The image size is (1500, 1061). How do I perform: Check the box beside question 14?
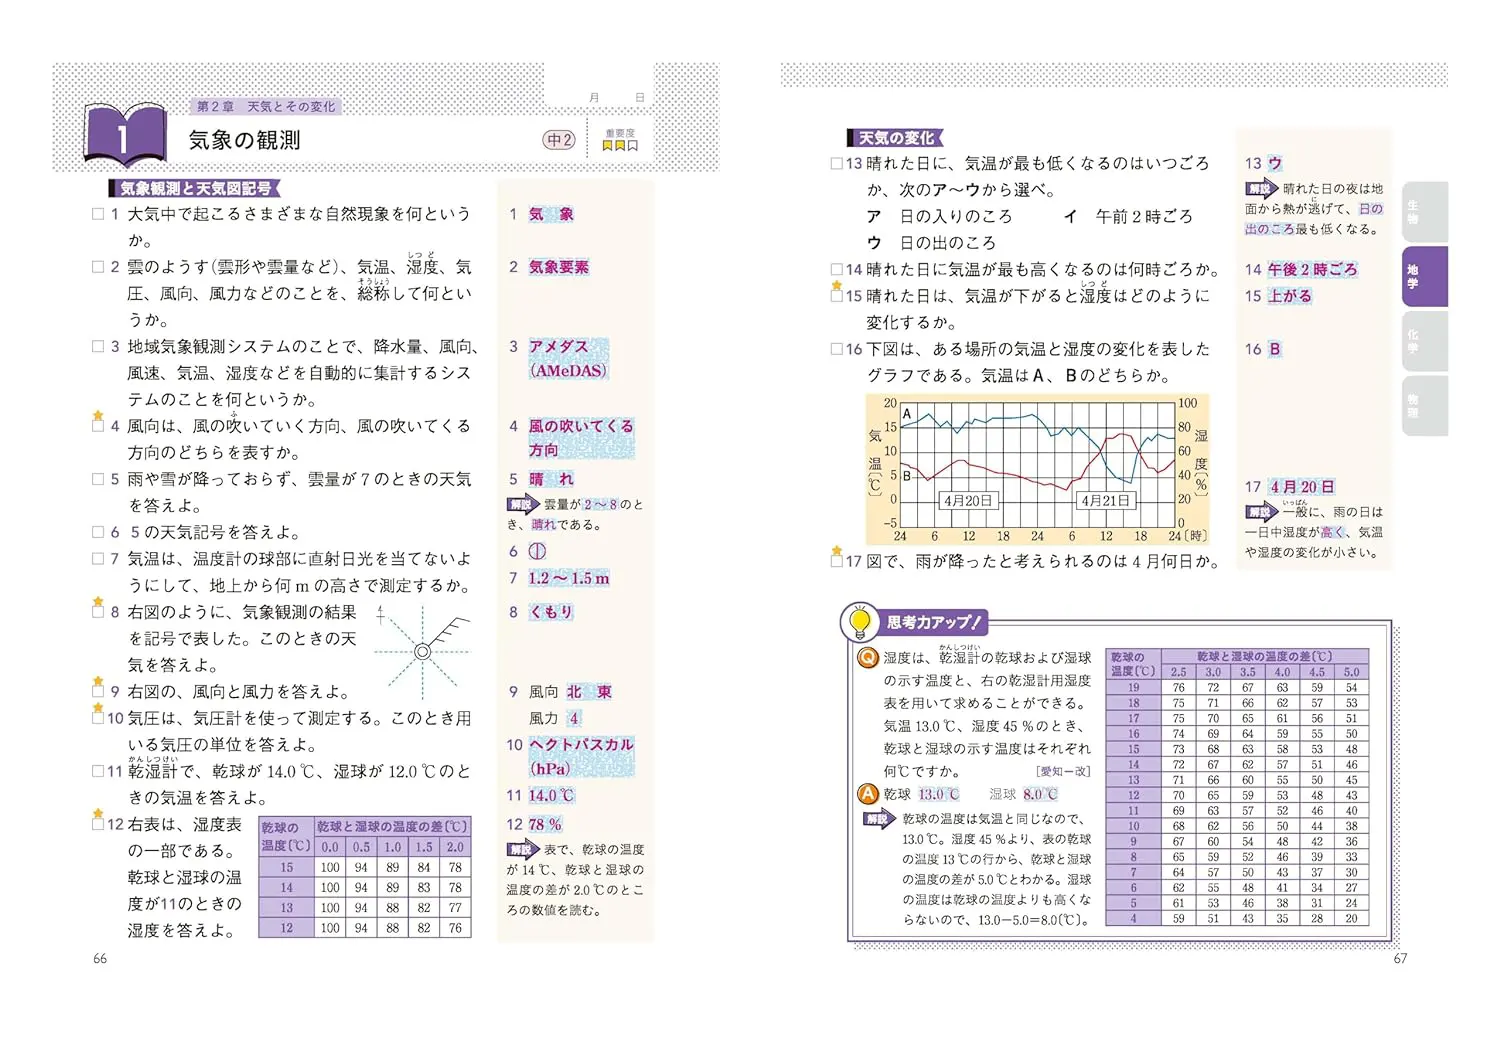tap(837, 269)
